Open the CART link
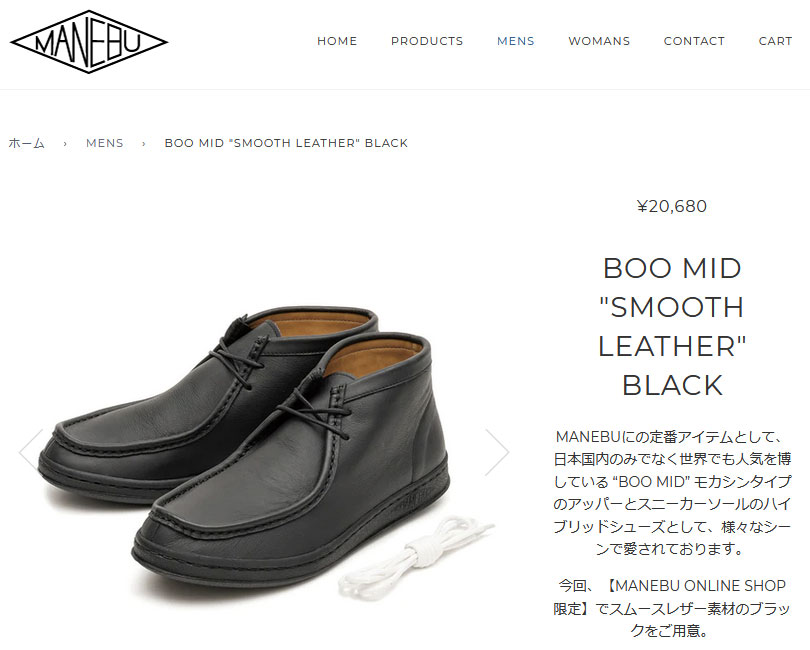This screenshot has width=810, height=650. point(775,41)
